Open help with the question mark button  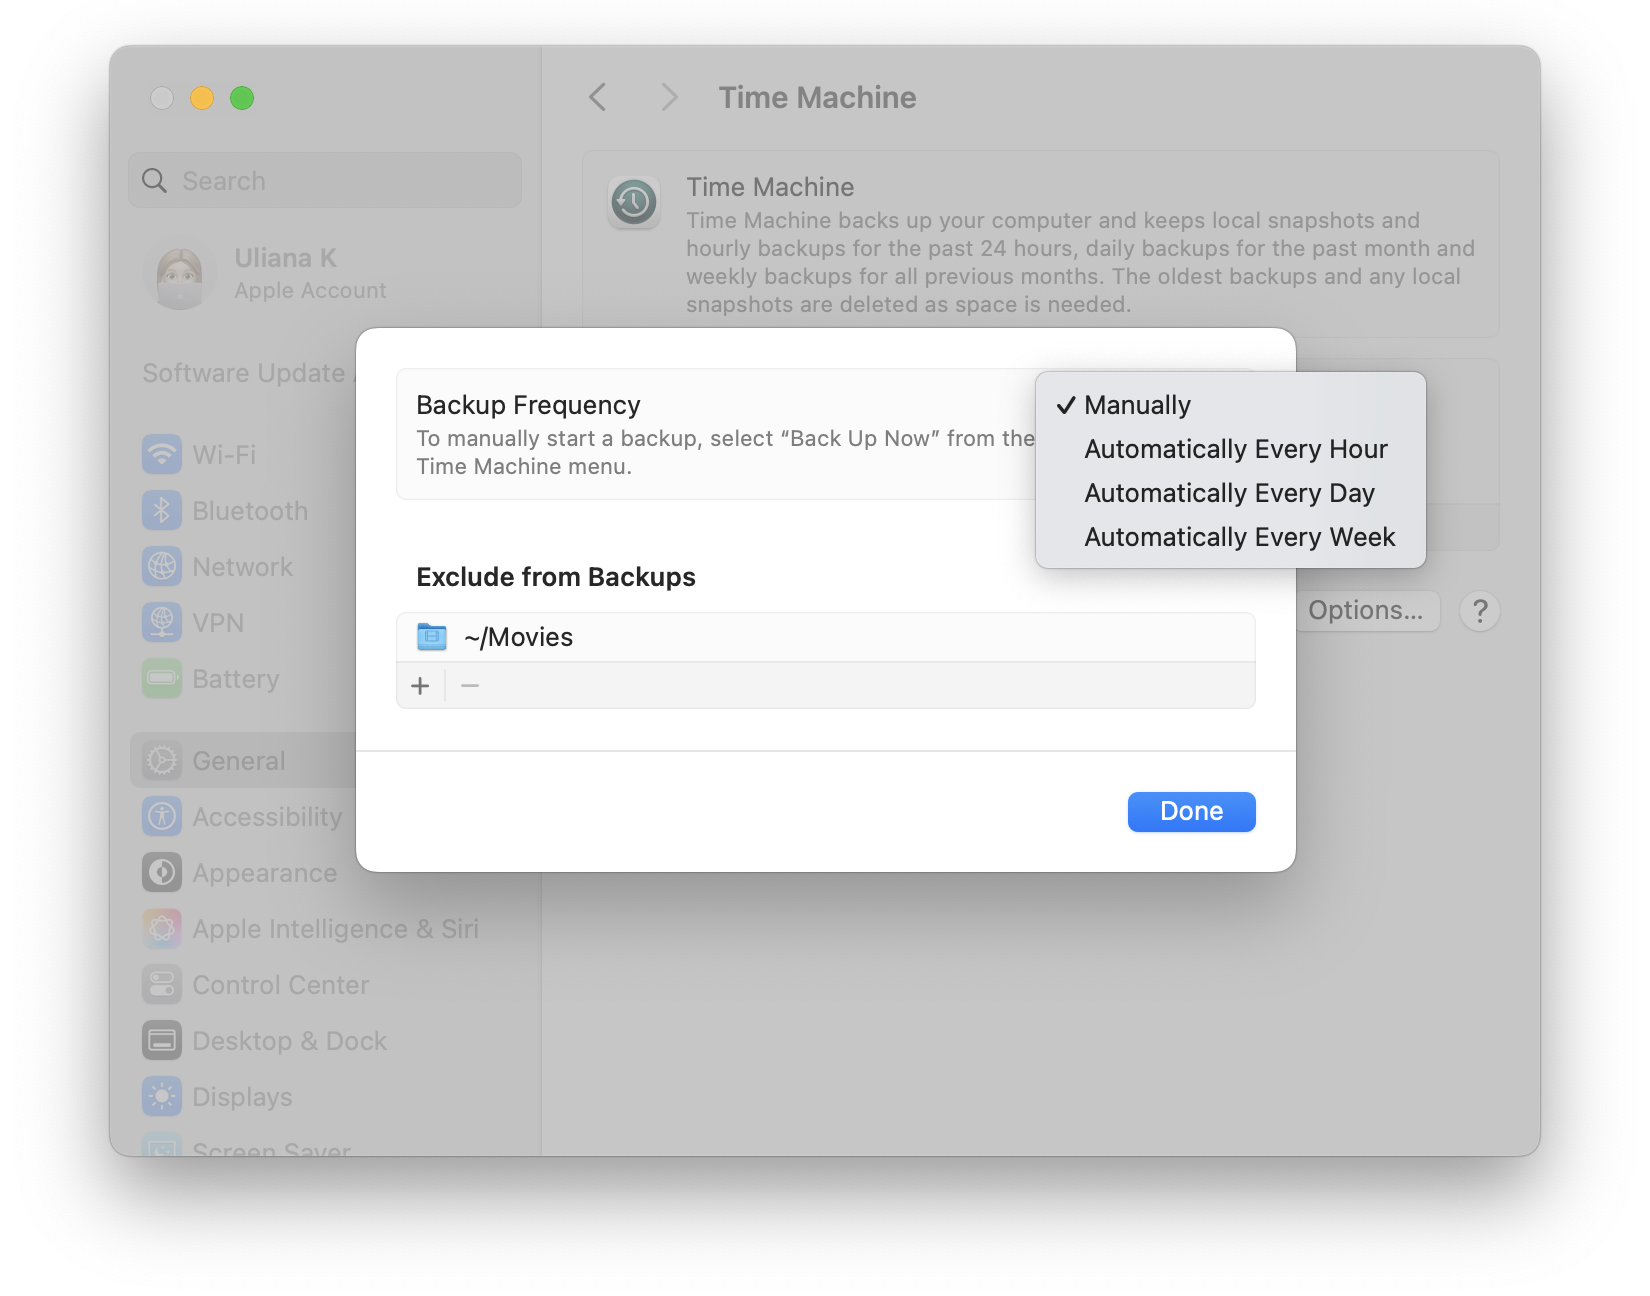pos(1480,610)
